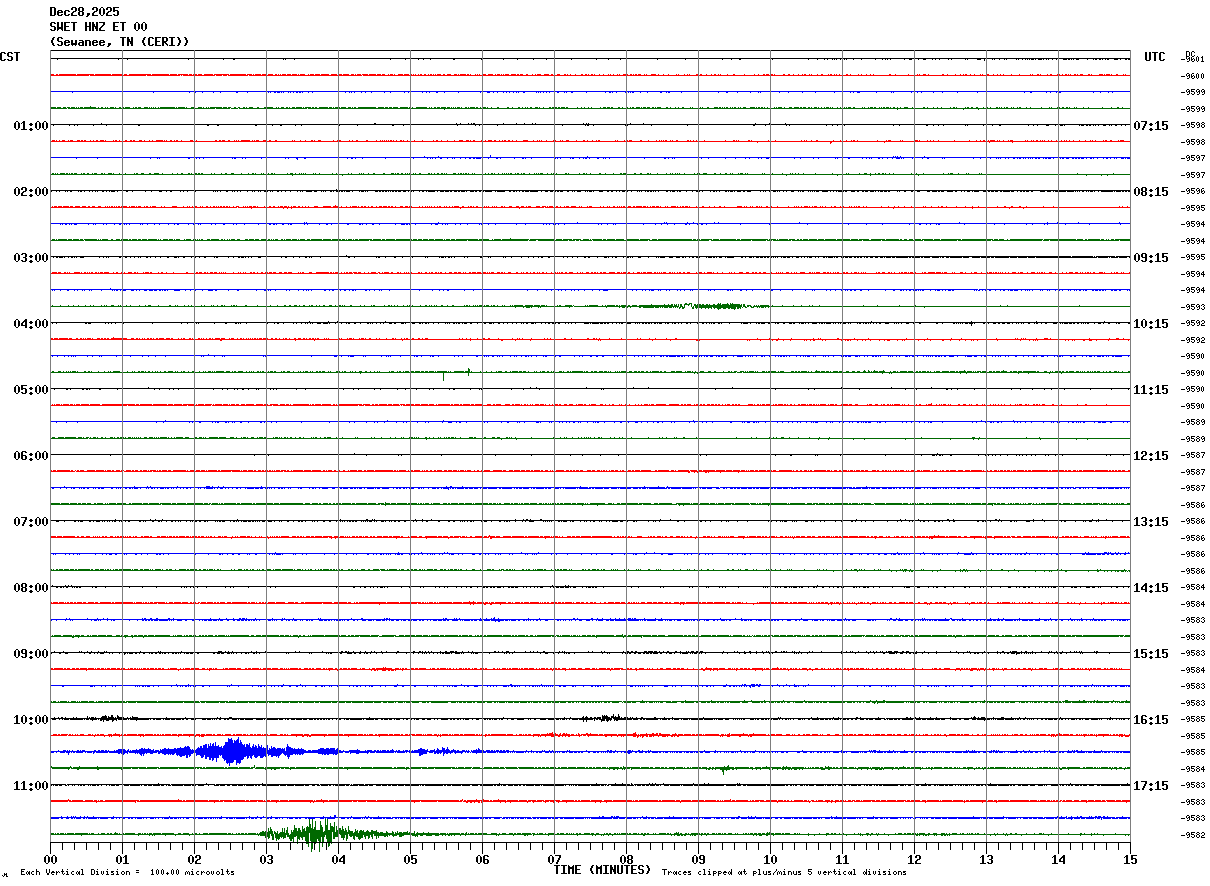Click minute 05 on the time axis
The image size is (1210, 886).
click(410, 859)
